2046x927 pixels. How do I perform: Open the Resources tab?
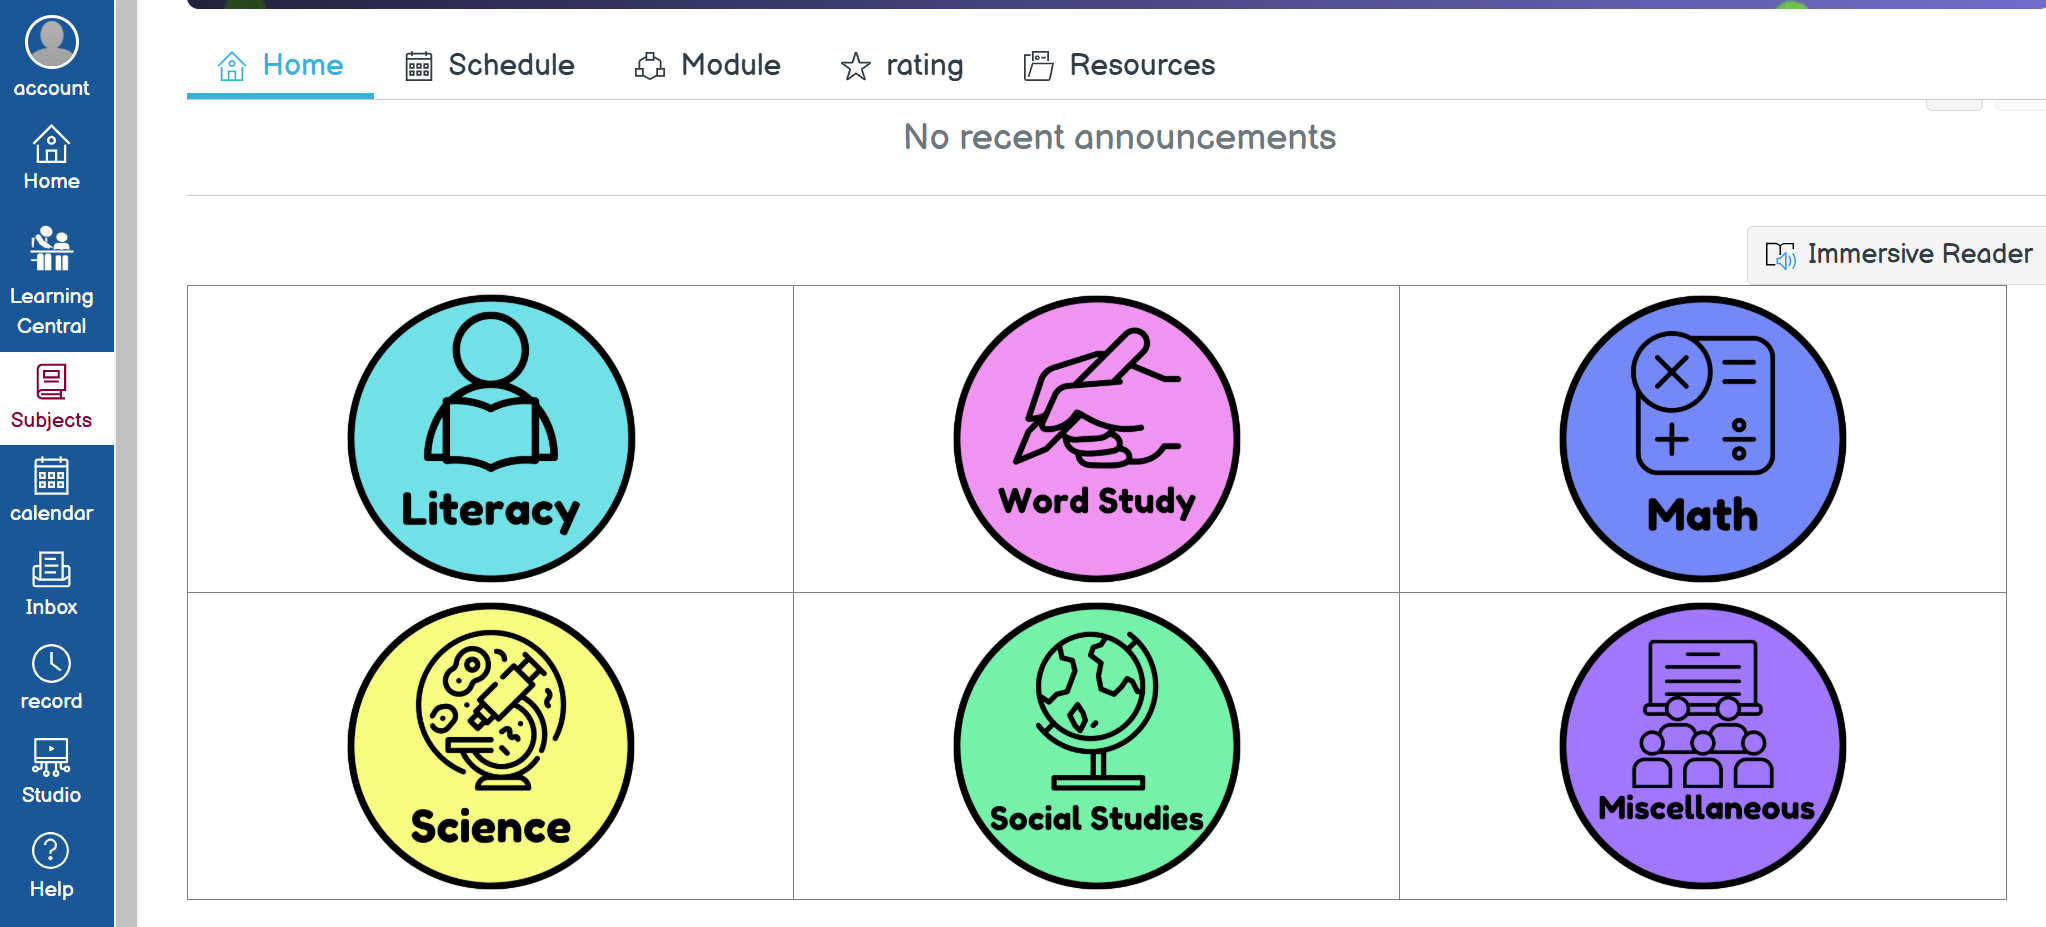point(1120,65)
